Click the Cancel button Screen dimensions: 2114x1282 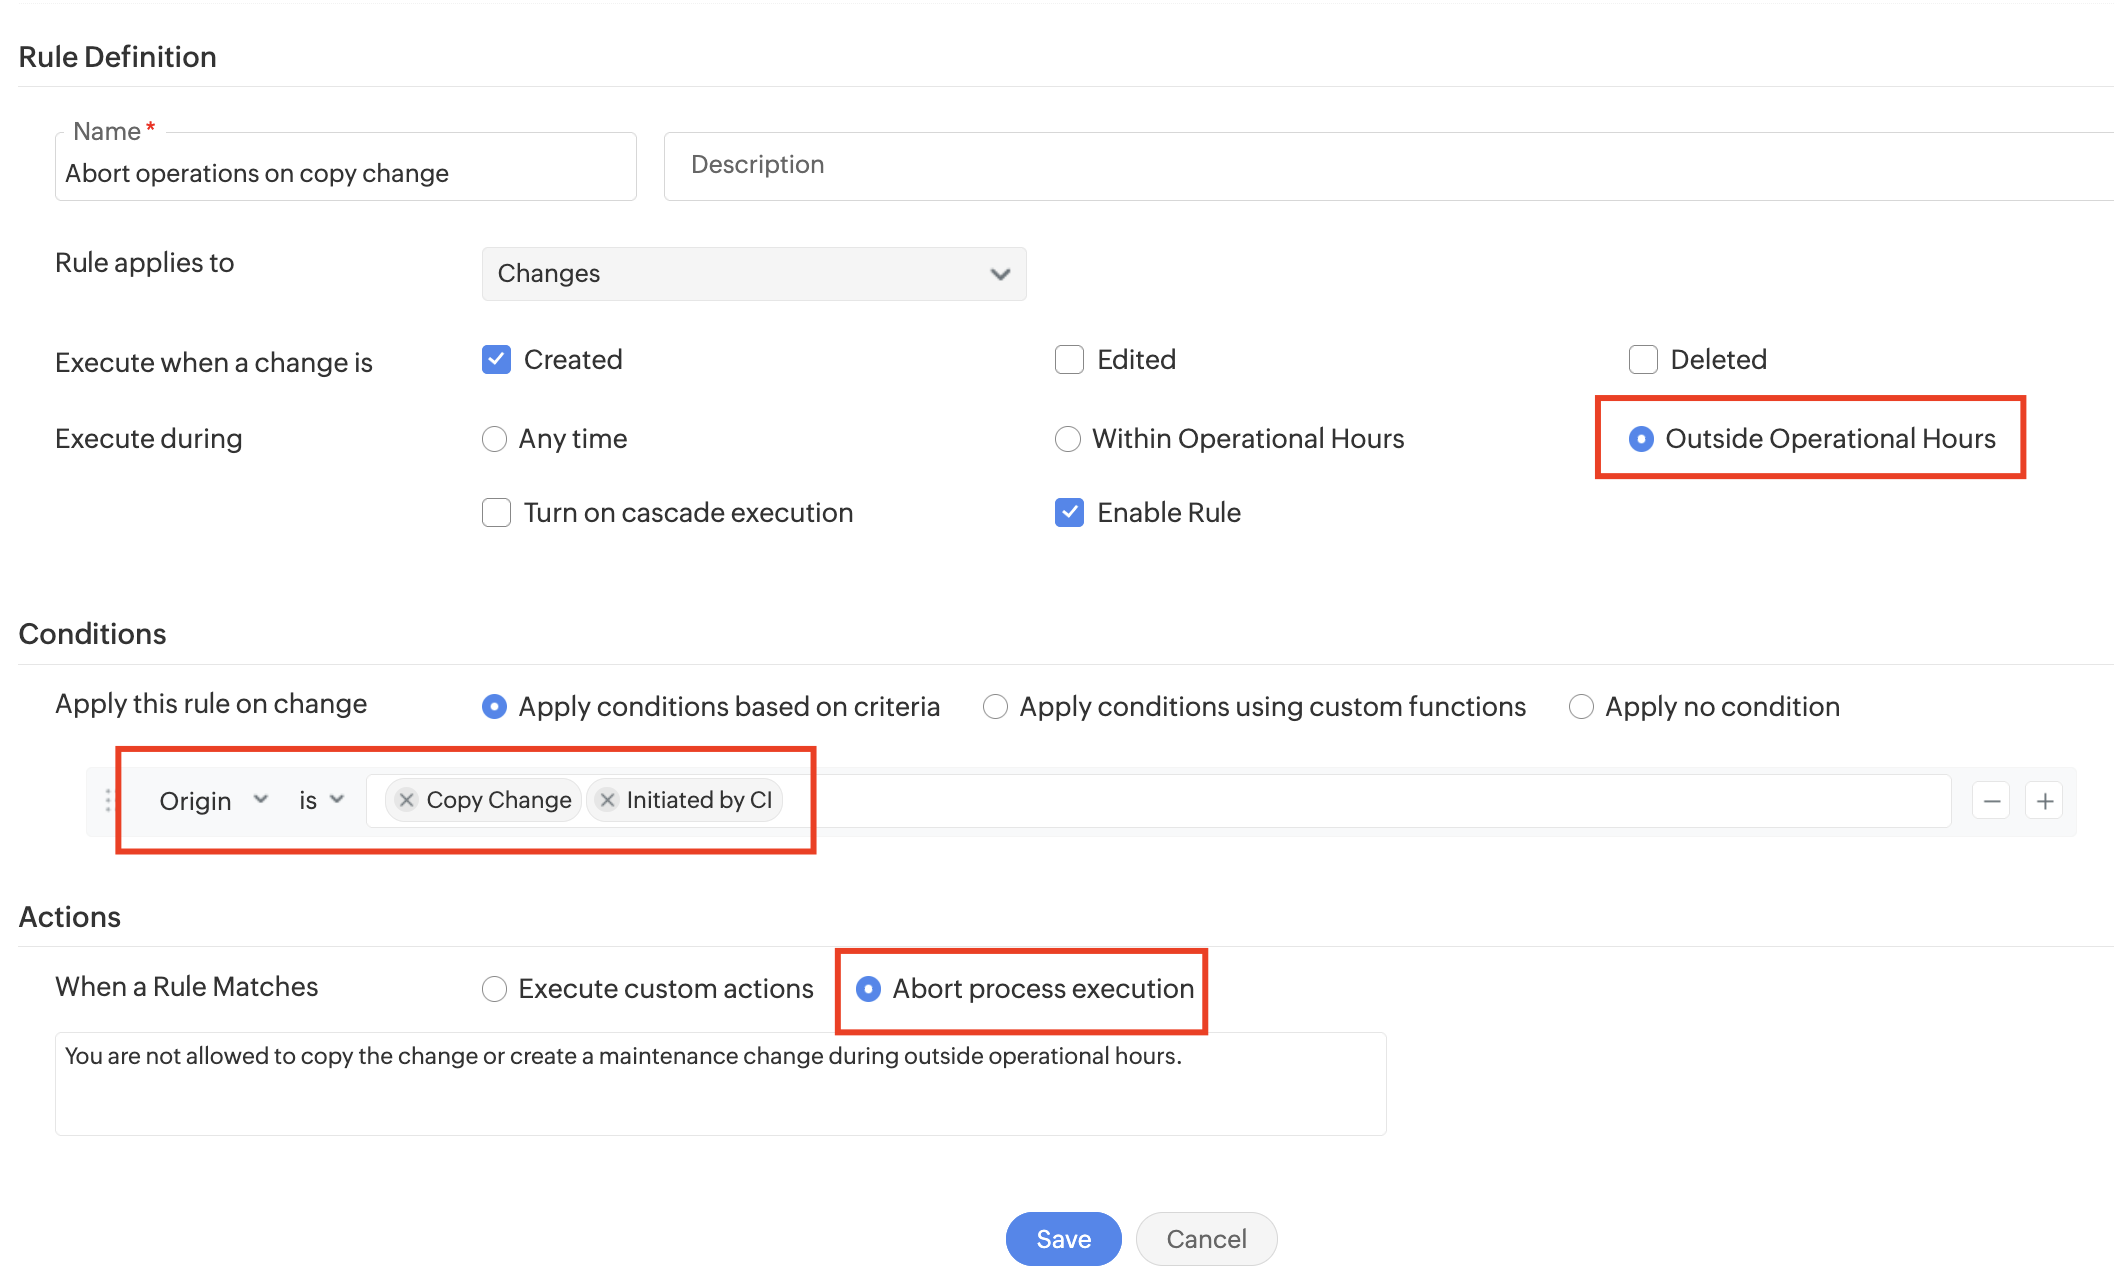coord(1206,1239)
